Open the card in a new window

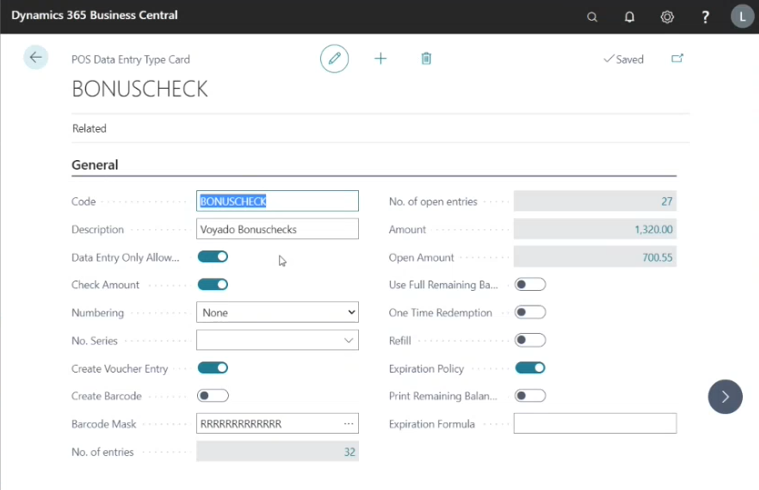[677, 59]
